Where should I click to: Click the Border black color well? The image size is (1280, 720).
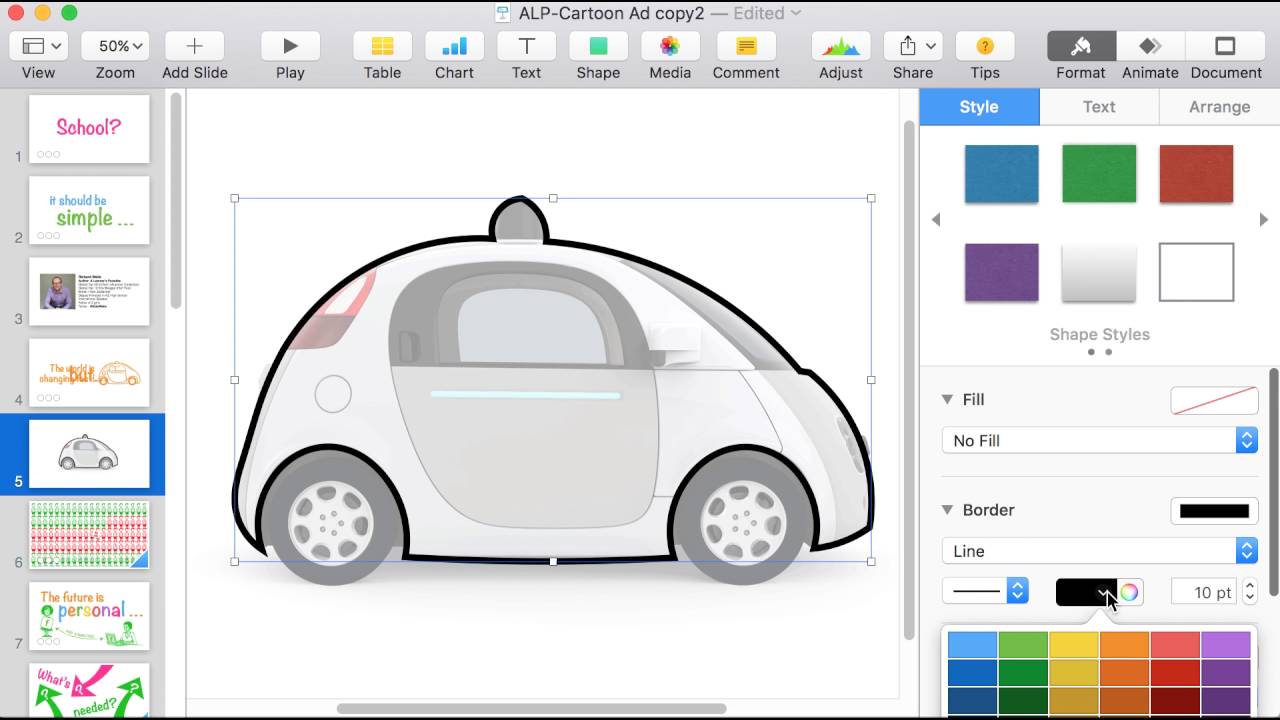(x=1214, y=511)
